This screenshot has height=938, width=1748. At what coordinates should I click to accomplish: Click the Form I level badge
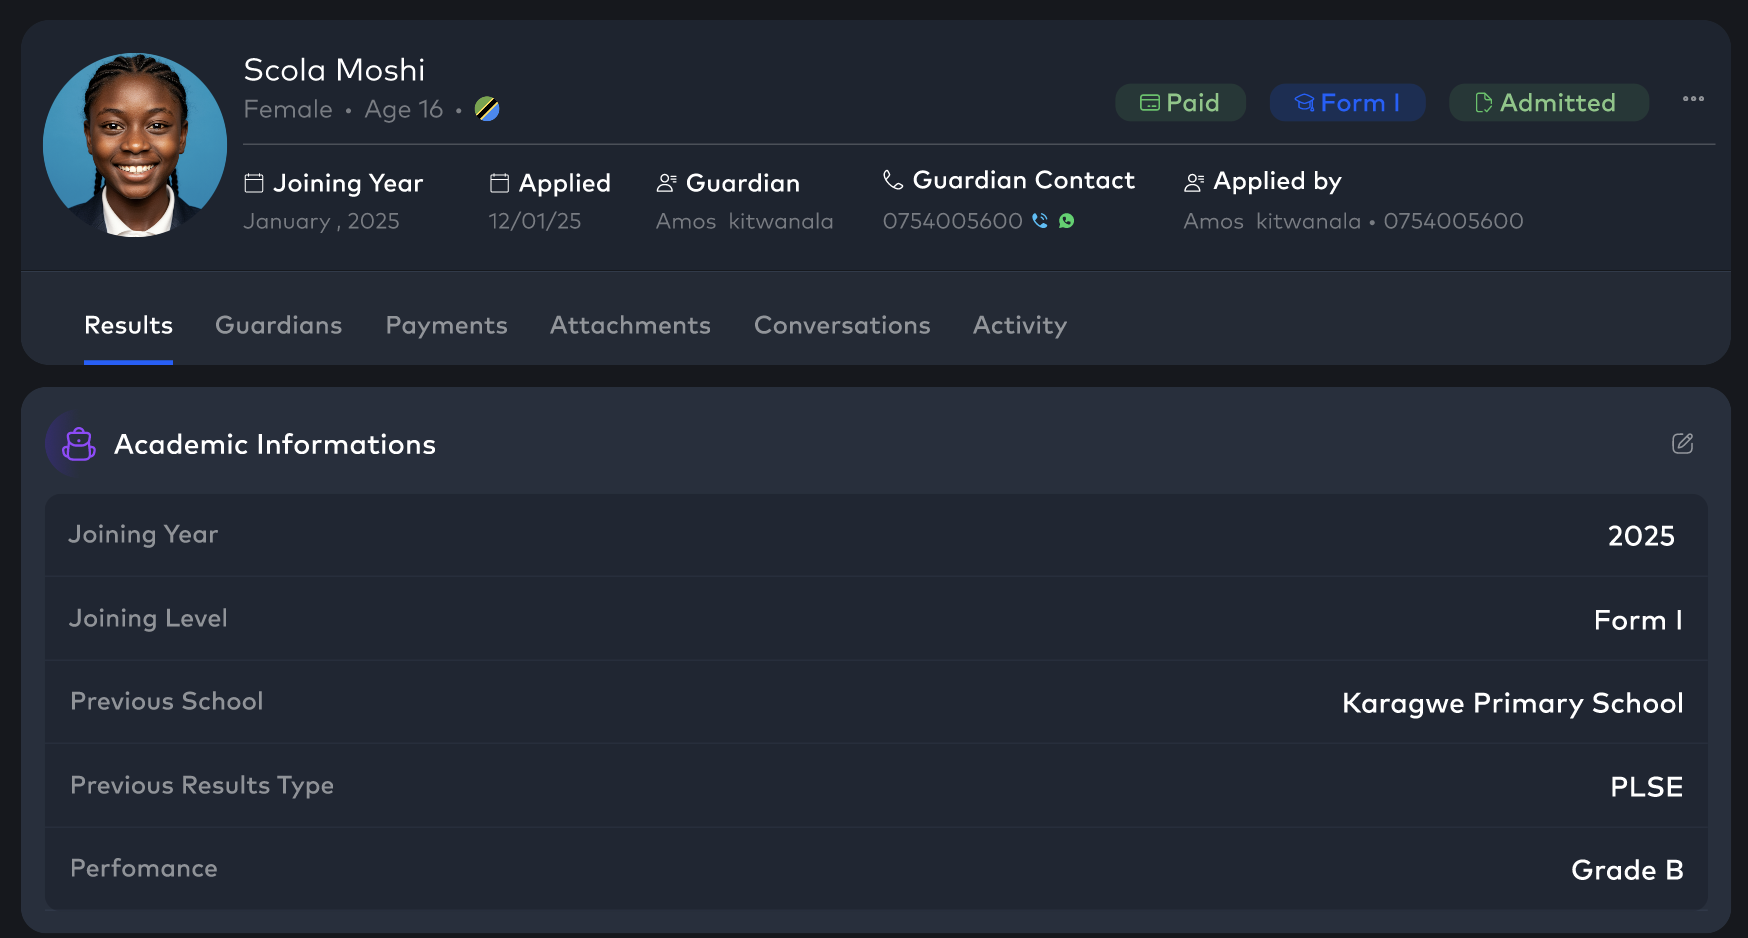click(x=1347, y=103)
